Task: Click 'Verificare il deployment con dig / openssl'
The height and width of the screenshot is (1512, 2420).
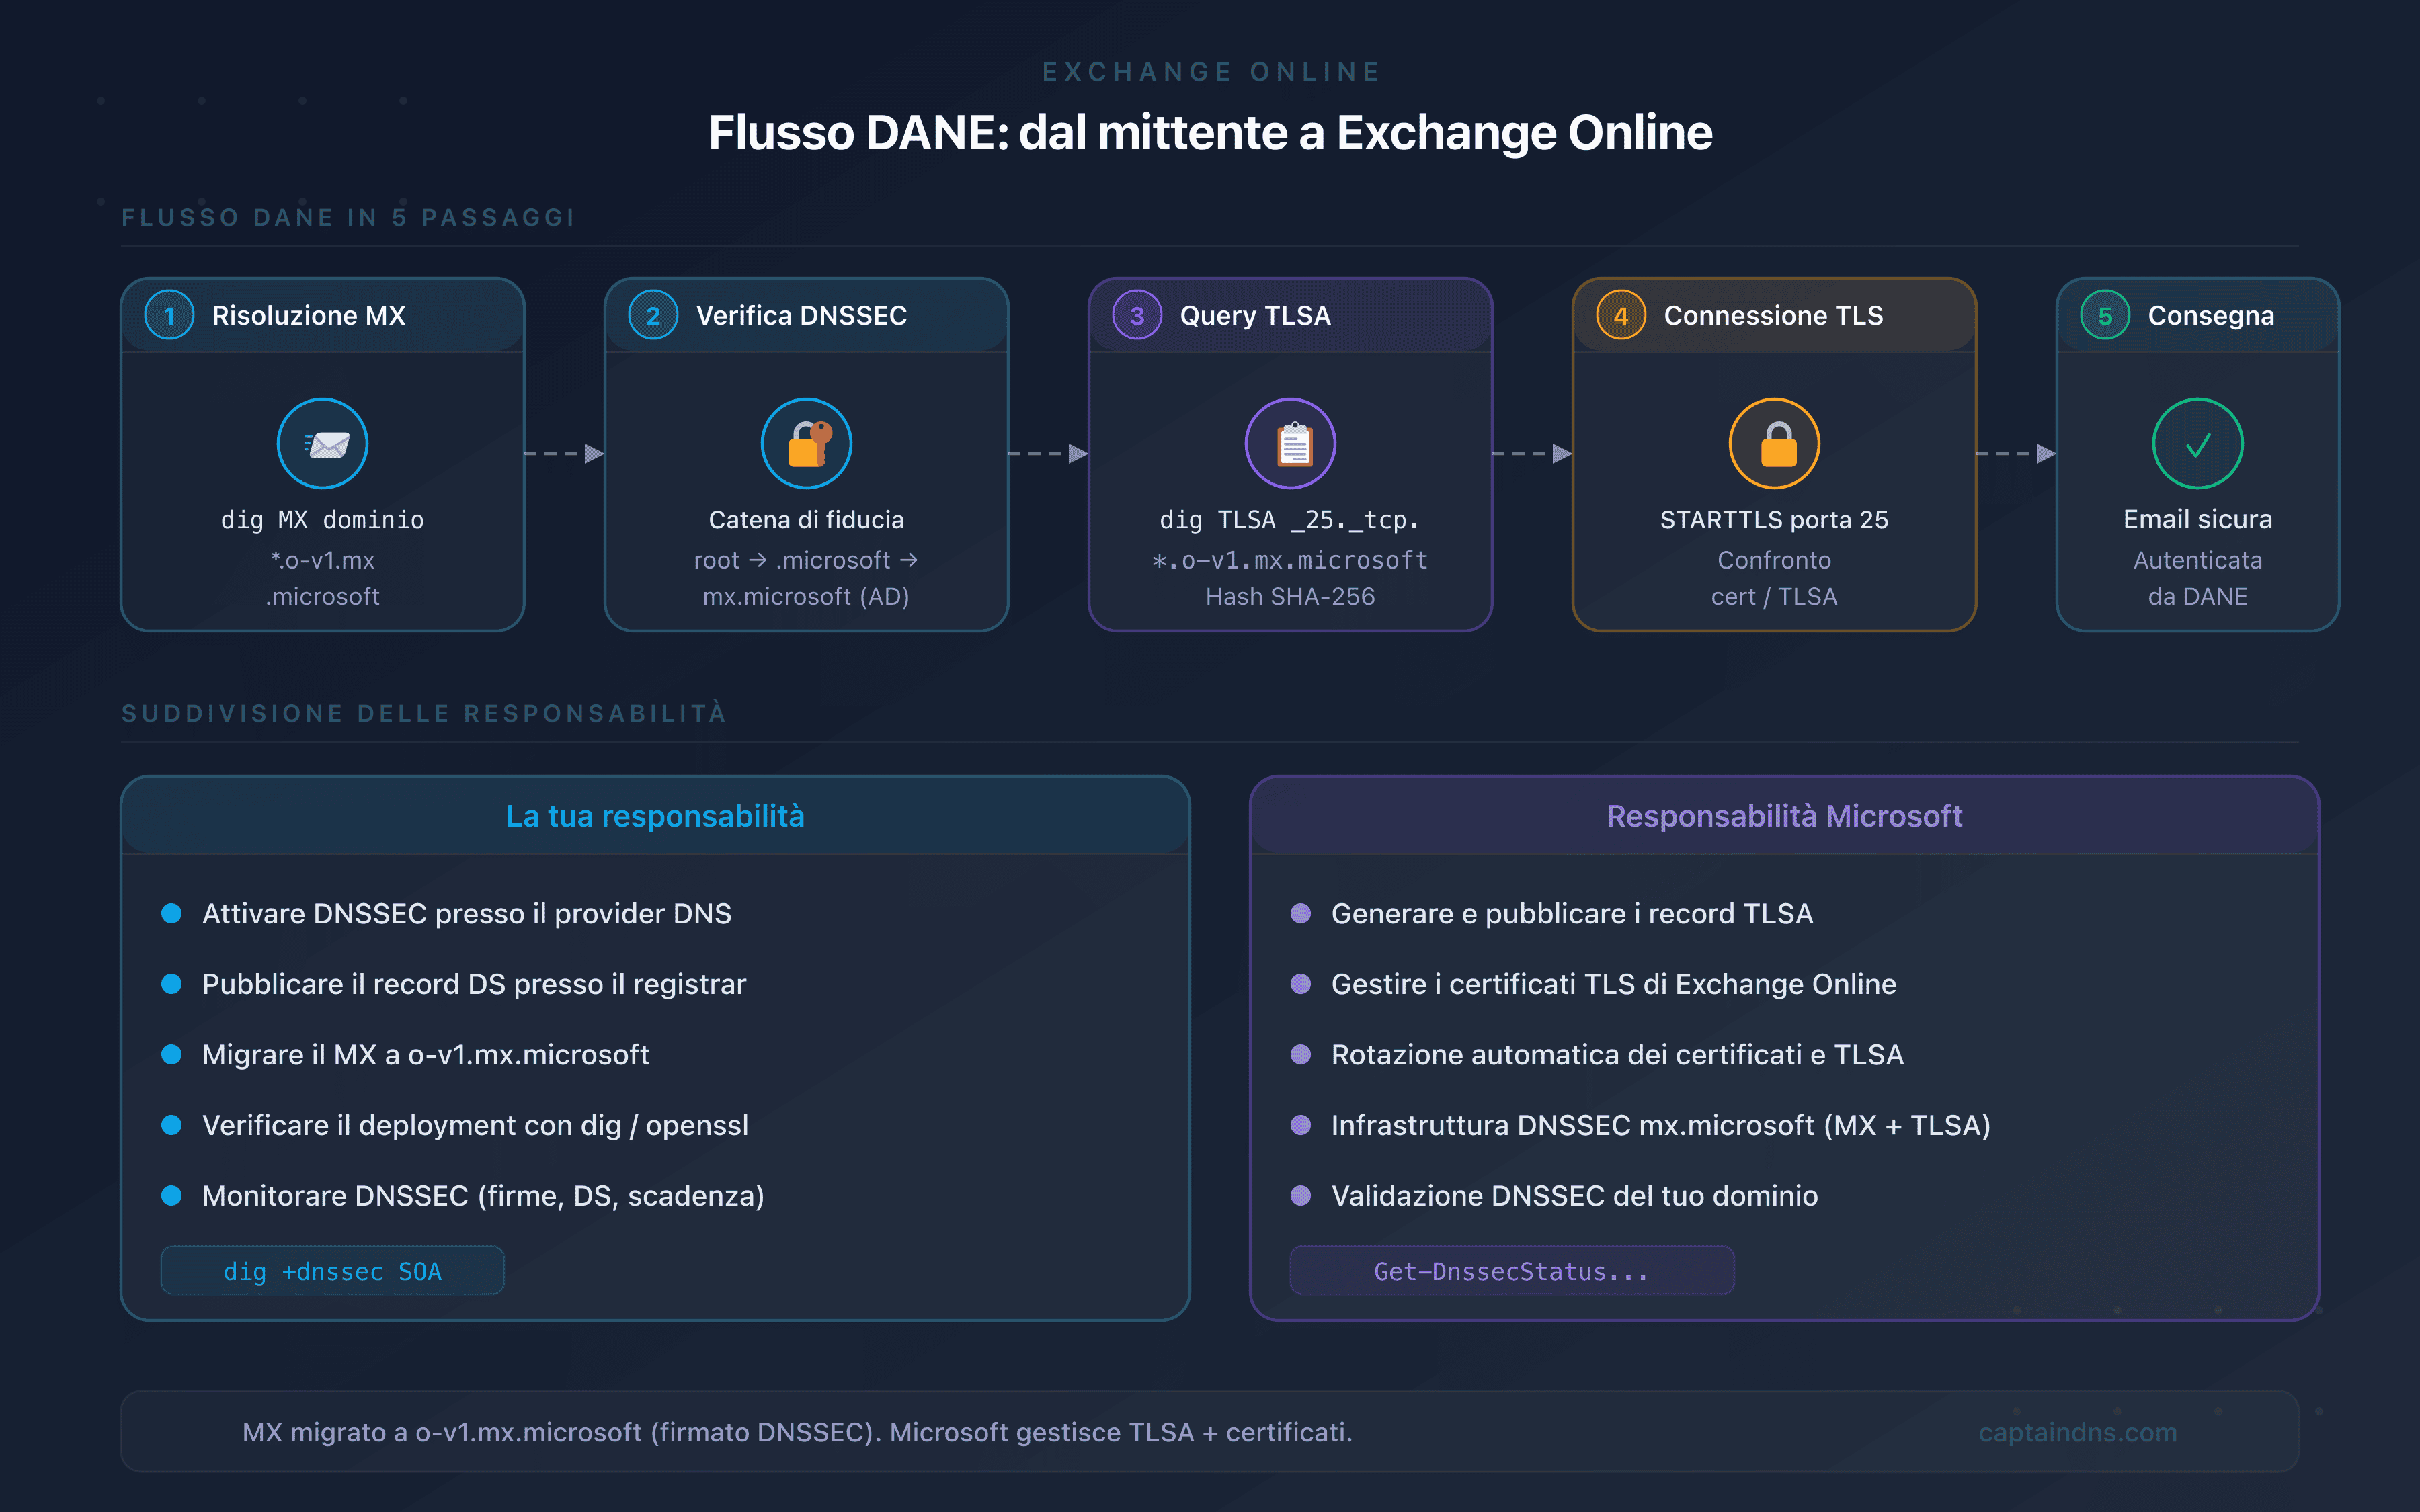Action: point(475,1126)
